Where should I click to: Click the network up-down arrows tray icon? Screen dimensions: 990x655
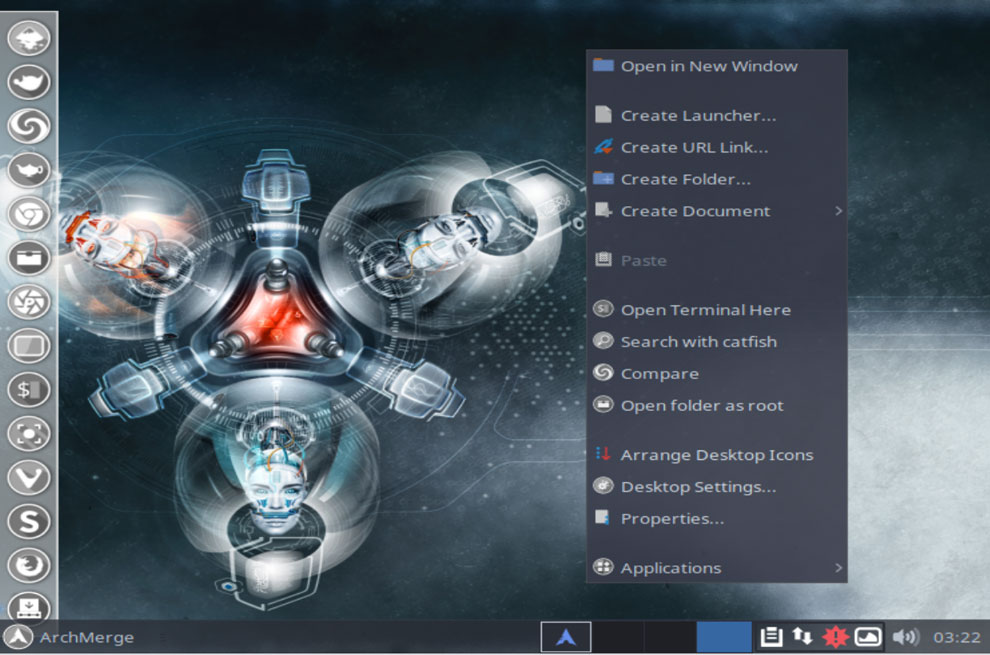(802, 637)
